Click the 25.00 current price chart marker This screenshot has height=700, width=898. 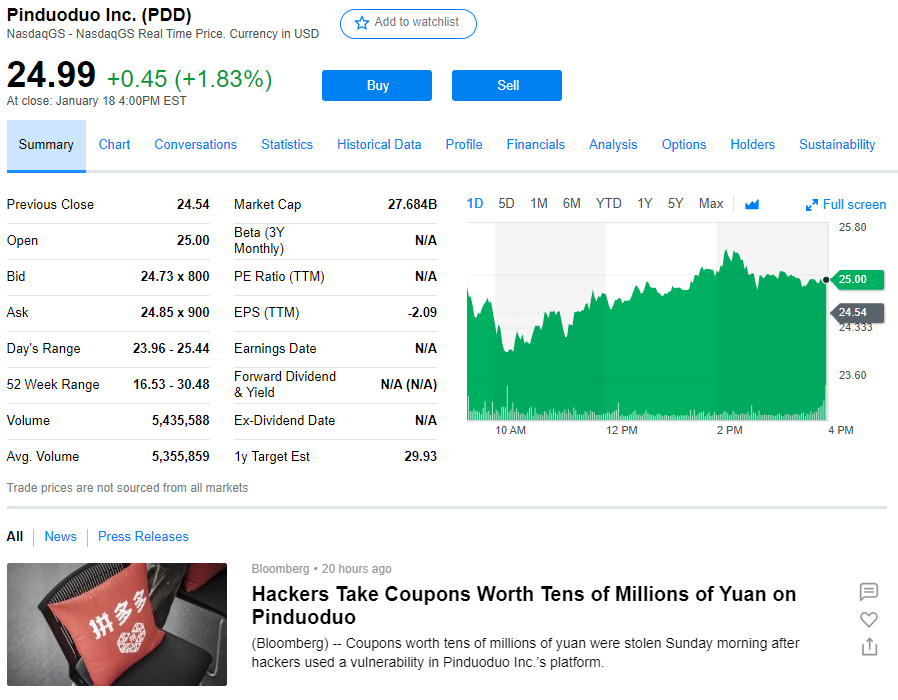857,280
